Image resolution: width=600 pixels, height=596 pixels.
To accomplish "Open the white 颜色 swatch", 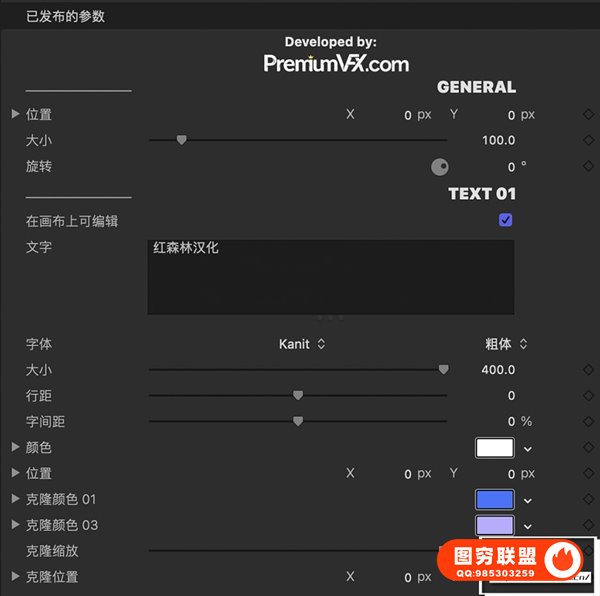I will [x=495, y=448].
